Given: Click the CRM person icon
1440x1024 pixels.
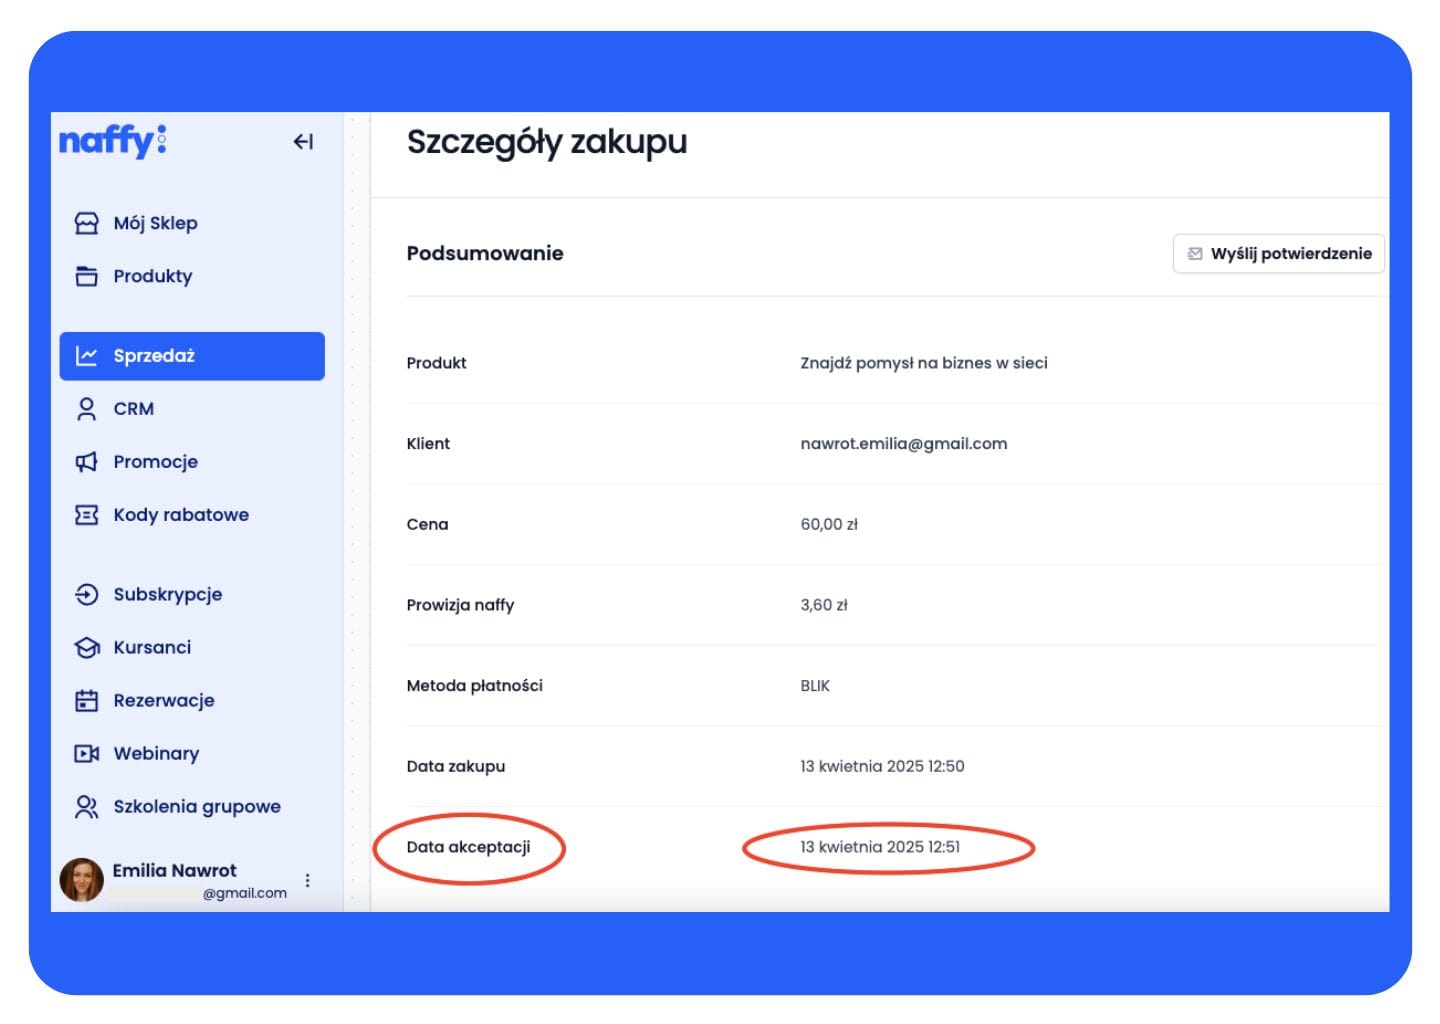Looking at the screenshot, I should click(87, 409).
